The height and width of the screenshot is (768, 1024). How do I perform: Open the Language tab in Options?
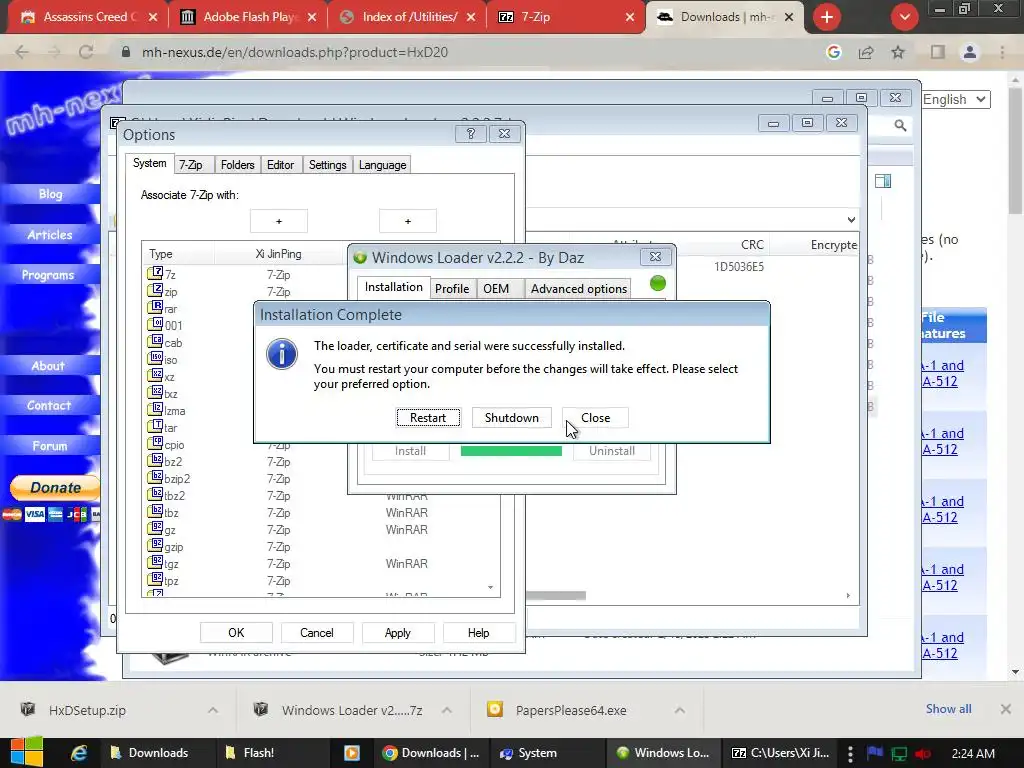[x=382, y=165]
